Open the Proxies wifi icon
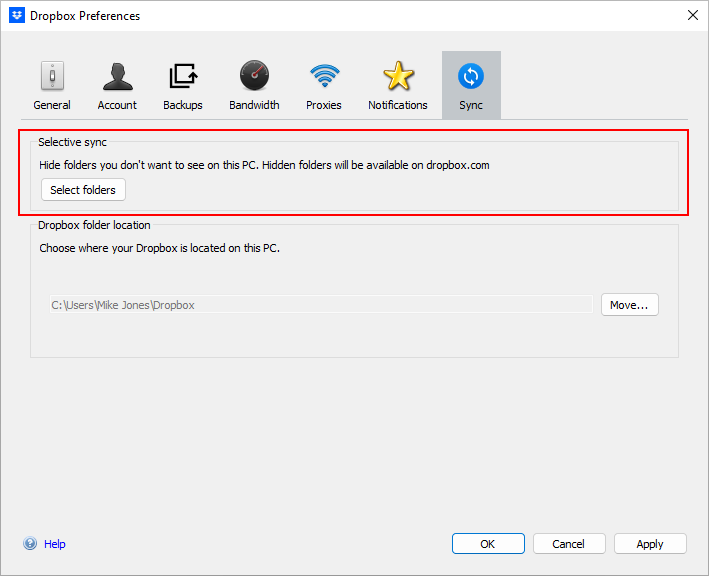The image size is (709, 576). click(324, 76)
